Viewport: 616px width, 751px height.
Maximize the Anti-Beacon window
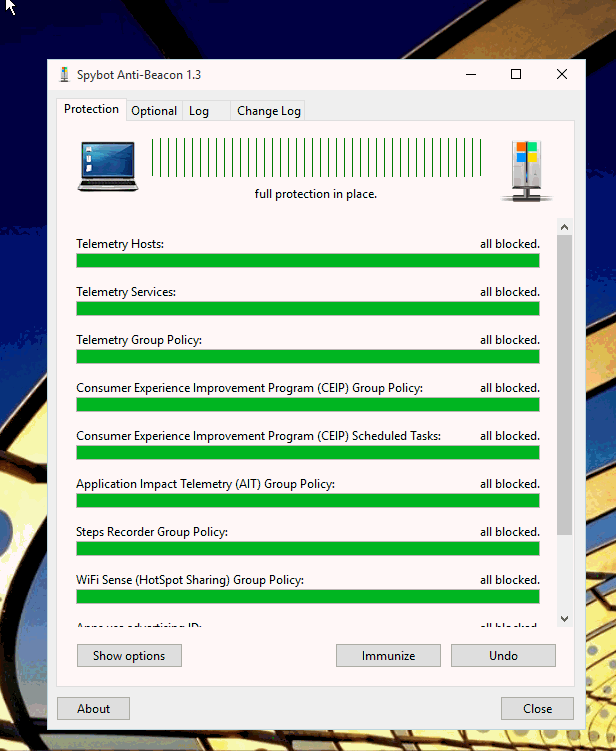[x=516, y=75]
